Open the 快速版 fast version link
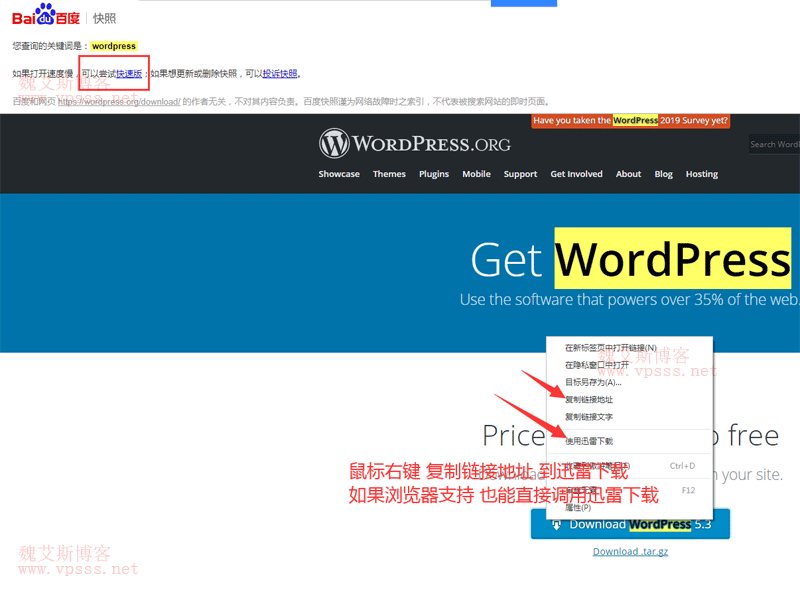Image resolution: width=800 pixels, height=590 pixels. pyautogui.click(x=130, y=73)
